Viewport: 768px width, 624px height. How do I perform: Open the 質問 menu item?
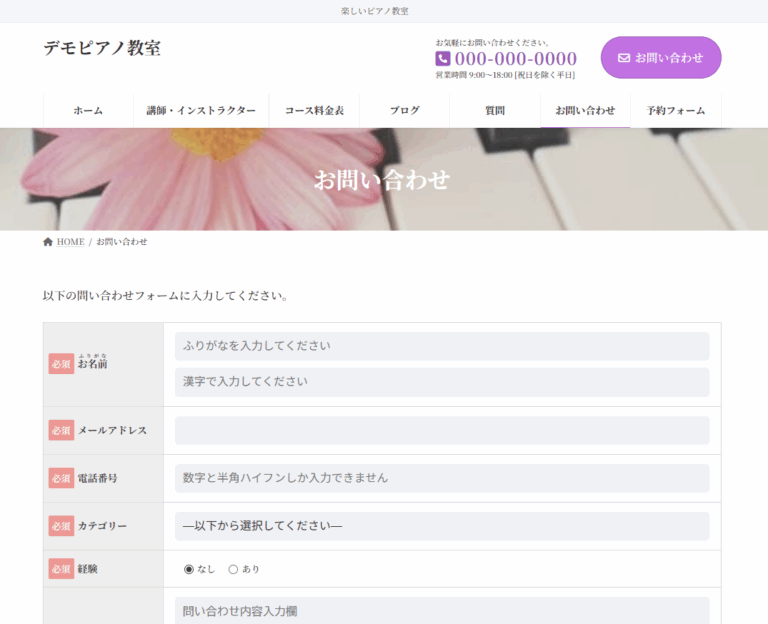pos(494,111)
